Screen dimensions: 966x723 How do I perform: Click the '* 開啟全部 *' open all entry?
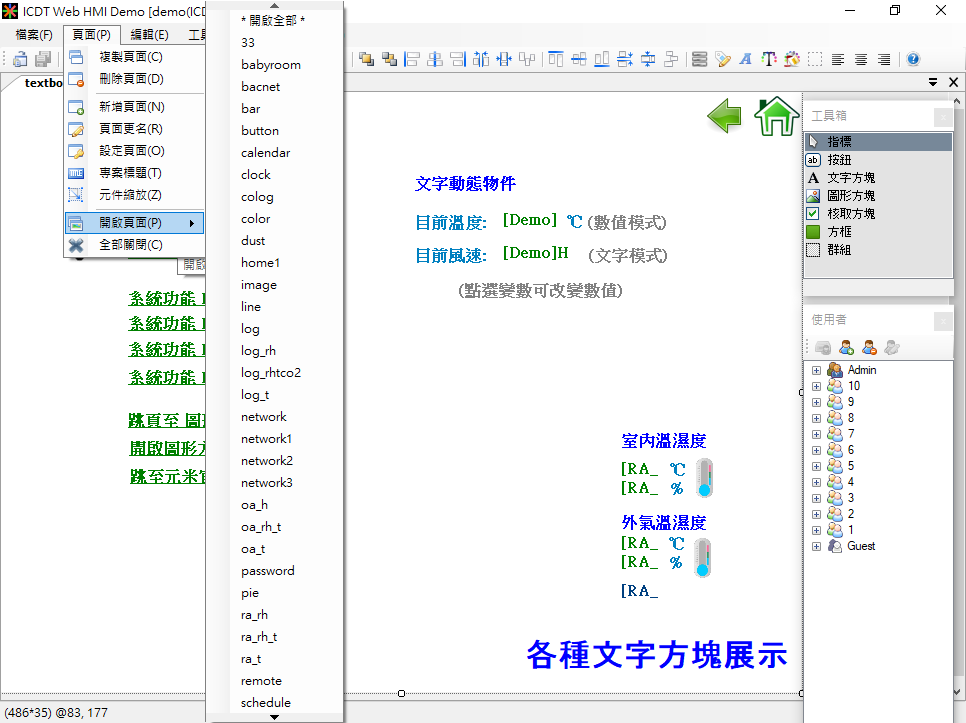(273, 21)
